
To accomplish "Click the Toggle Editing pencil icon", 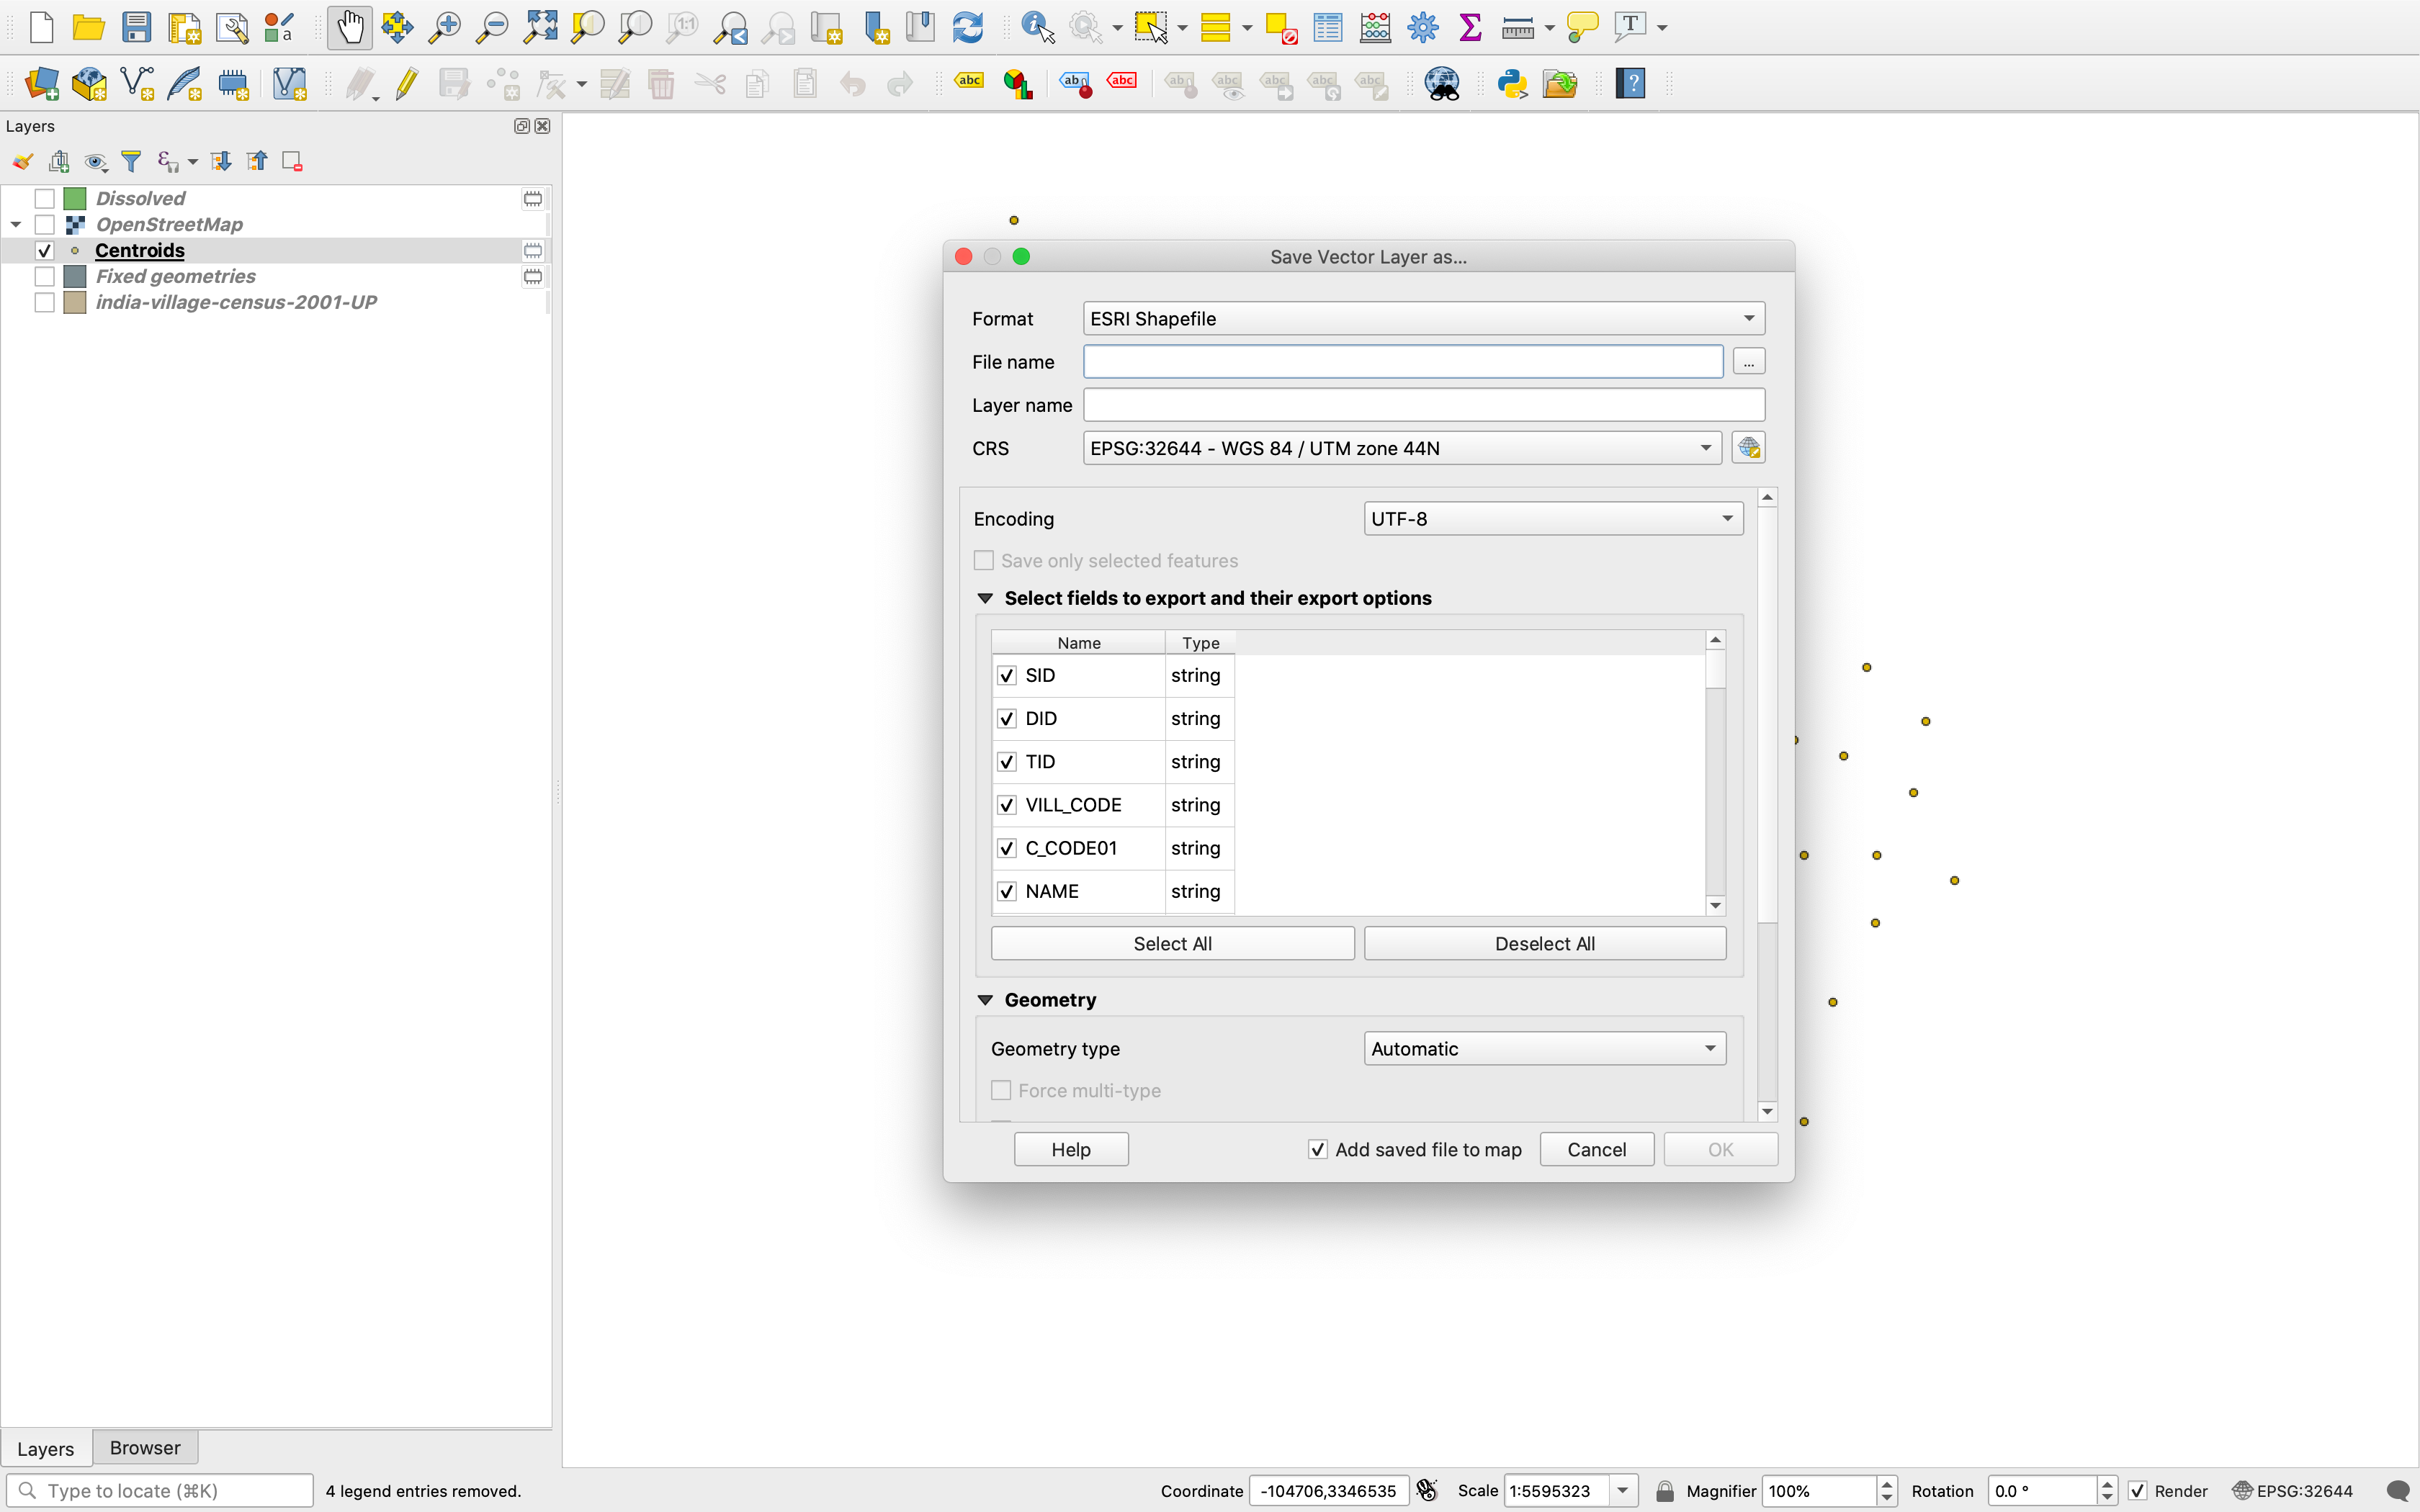I will pos(406,83).
